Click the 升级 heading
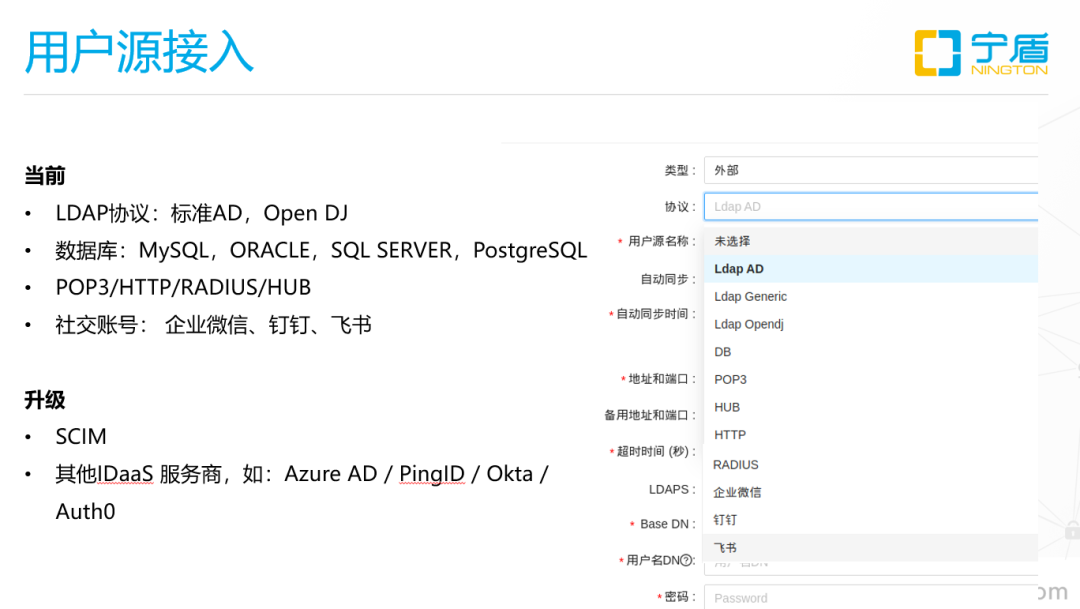Image resolution: width=1080 pixels, height=609 pixels. click(45, 400)
